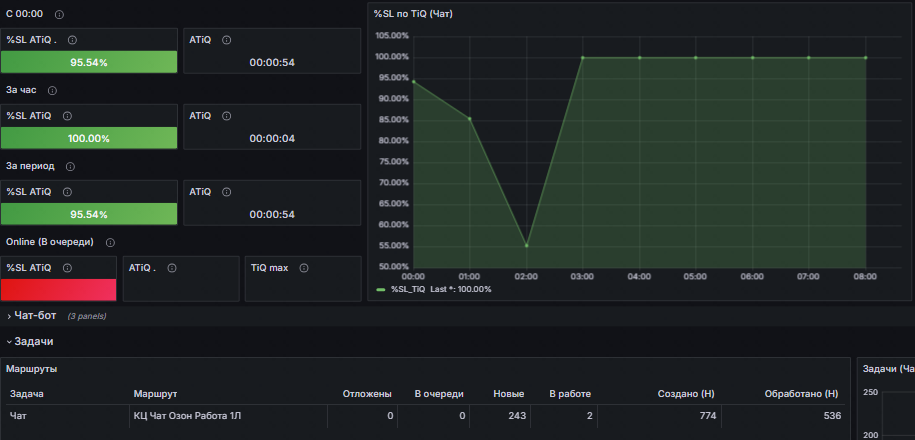Sort table by 'В очереди' column header
Screen dimensions: 915x440
click(439, 394)
